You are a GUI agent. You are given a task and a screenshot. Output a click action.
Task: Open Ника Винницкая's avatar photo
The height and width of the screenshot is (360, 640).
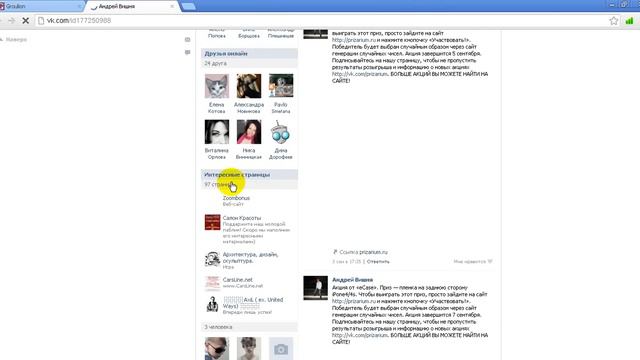tap(249, 132)
